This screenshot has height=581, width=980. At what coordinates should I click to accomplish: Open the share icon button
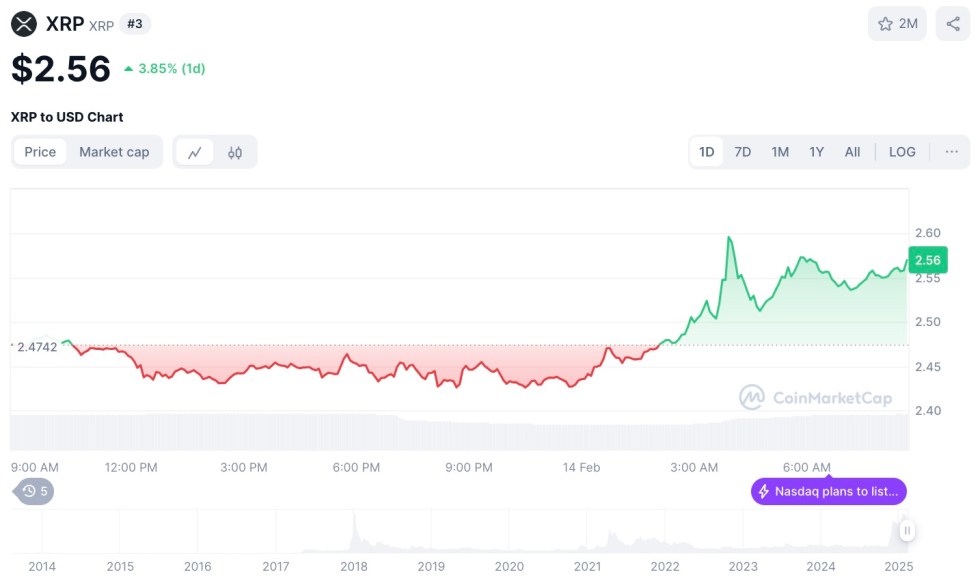[952, 24]
